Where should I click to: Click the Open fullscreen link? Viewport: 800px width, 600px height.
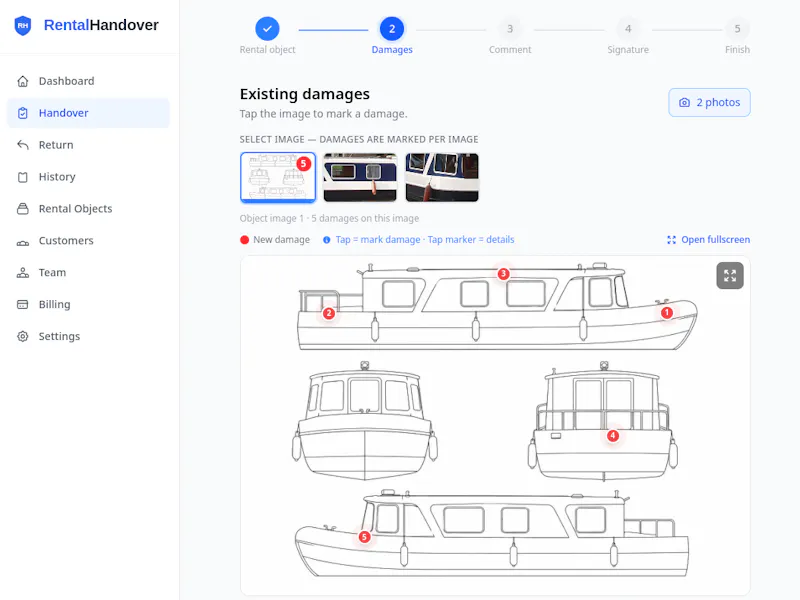709,240
